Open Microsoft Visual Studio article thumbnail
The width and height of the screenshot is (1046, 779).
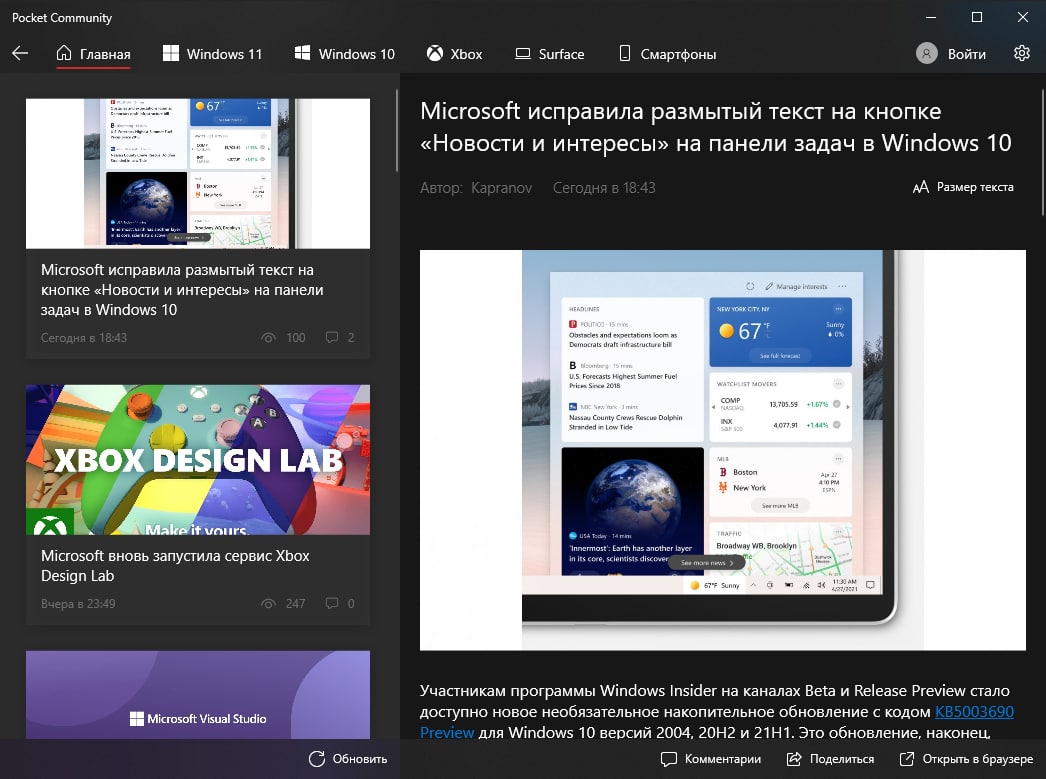(x=198, y=694)
